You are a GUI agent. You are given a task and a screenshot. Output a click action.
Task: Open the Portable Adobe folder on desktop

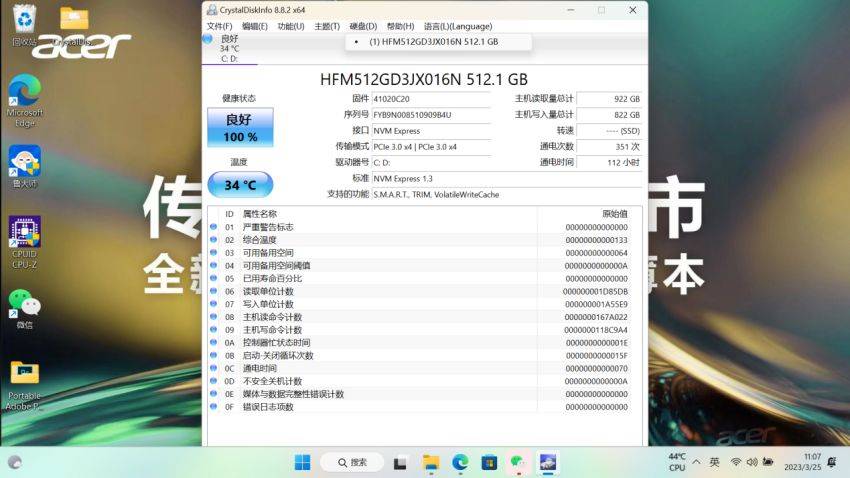click(x=24, y=385)
